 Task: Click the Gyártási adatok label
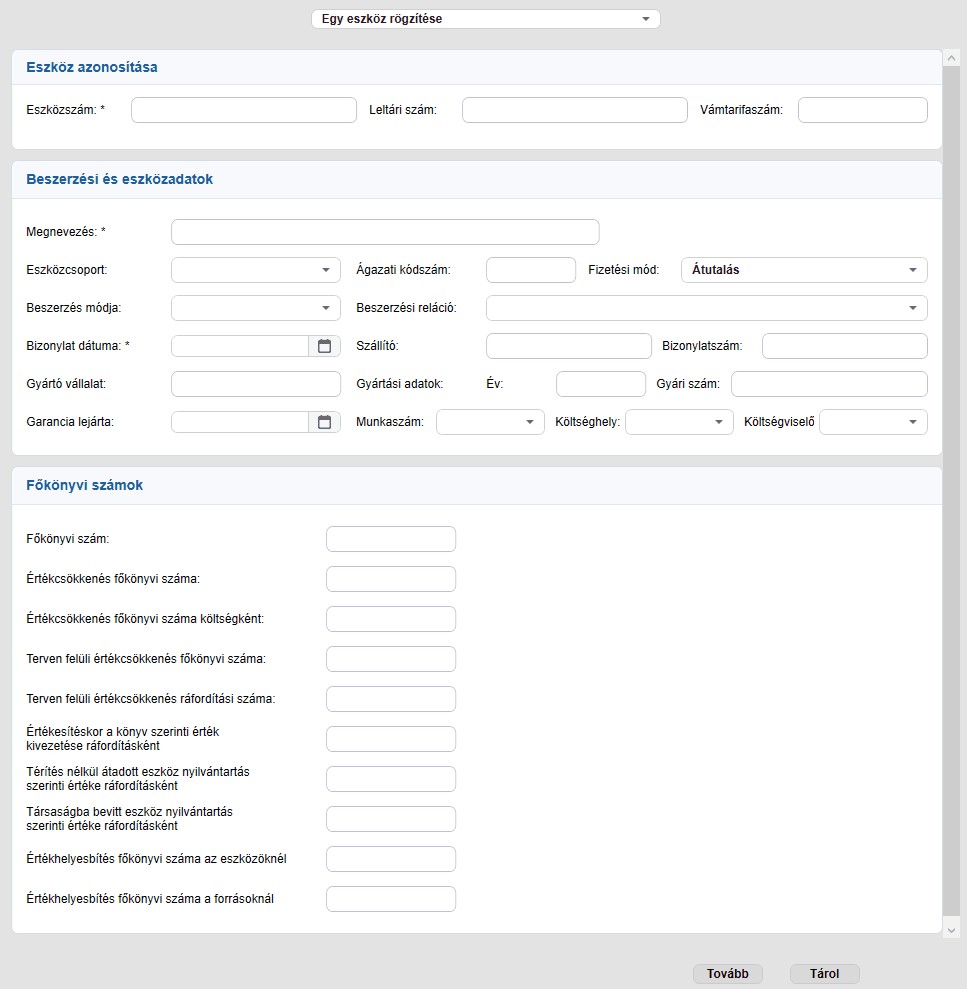pyautogui.click(x=400, y=384)
